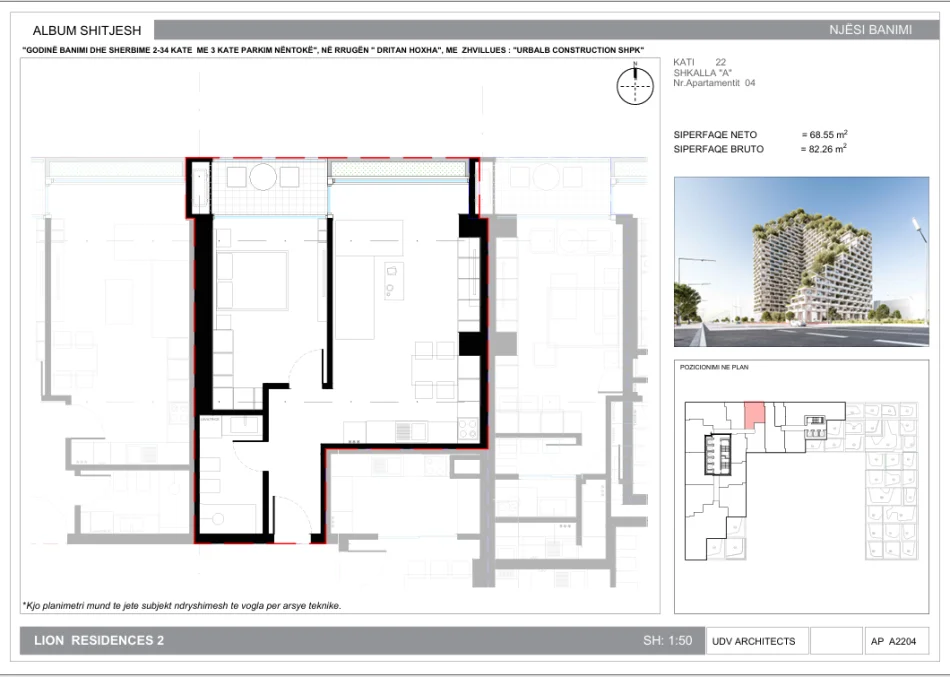Click the toilet symbol in the bathroom
Screen dimensions: 950x677
pyautogui.click(x=211, y=462)
